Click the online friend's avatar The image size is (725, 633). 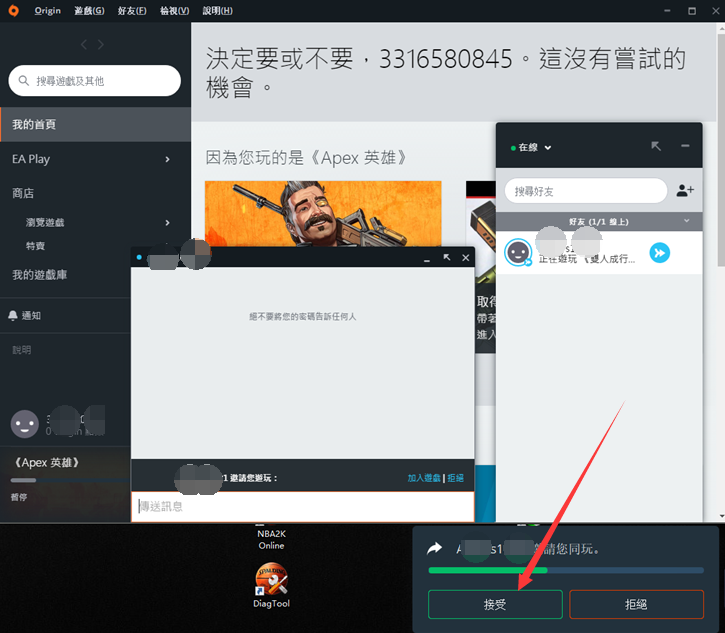[518, 252]
